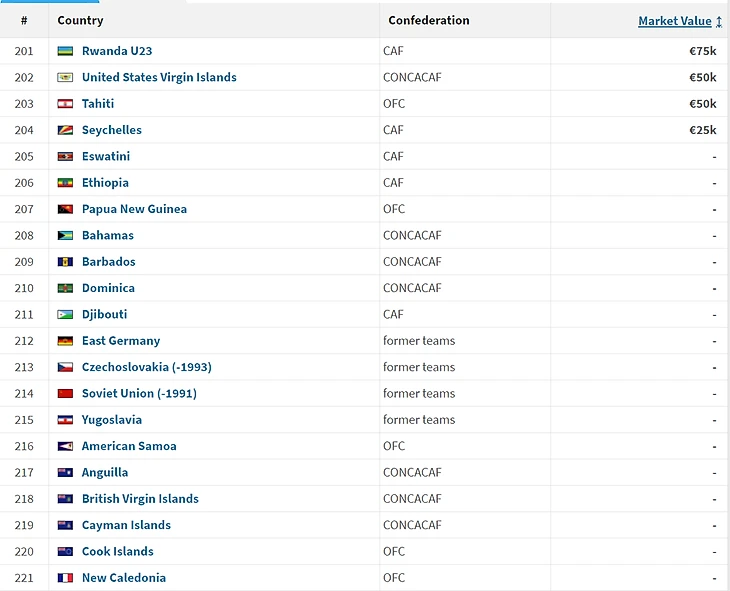
Task: Select the €50k value in Tahiti row
Action: pyautogui.click(x=703, y=103)
